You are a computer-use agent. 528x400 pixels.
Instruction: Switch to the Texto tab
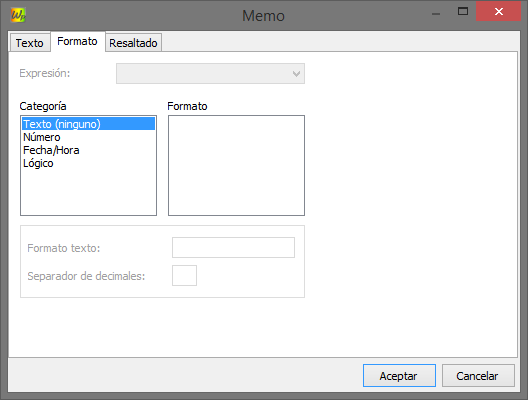click(30, 43)
